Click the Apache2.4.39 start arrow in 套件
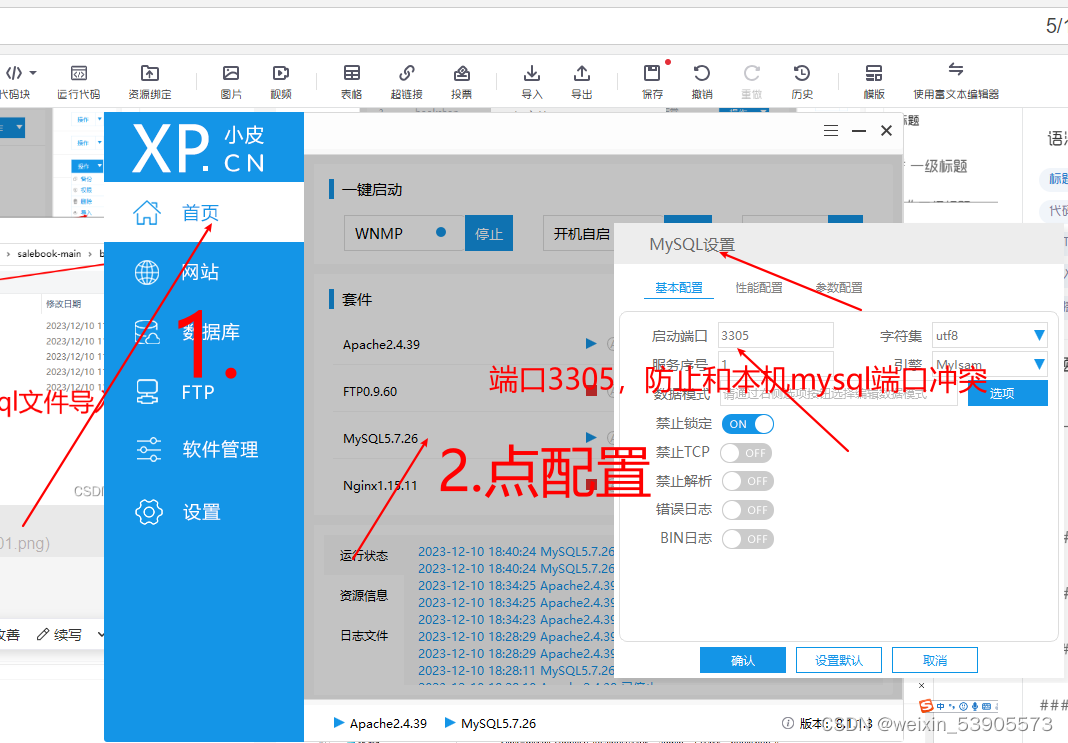Viewport: 1068px width, 743px height. (591, 343)
